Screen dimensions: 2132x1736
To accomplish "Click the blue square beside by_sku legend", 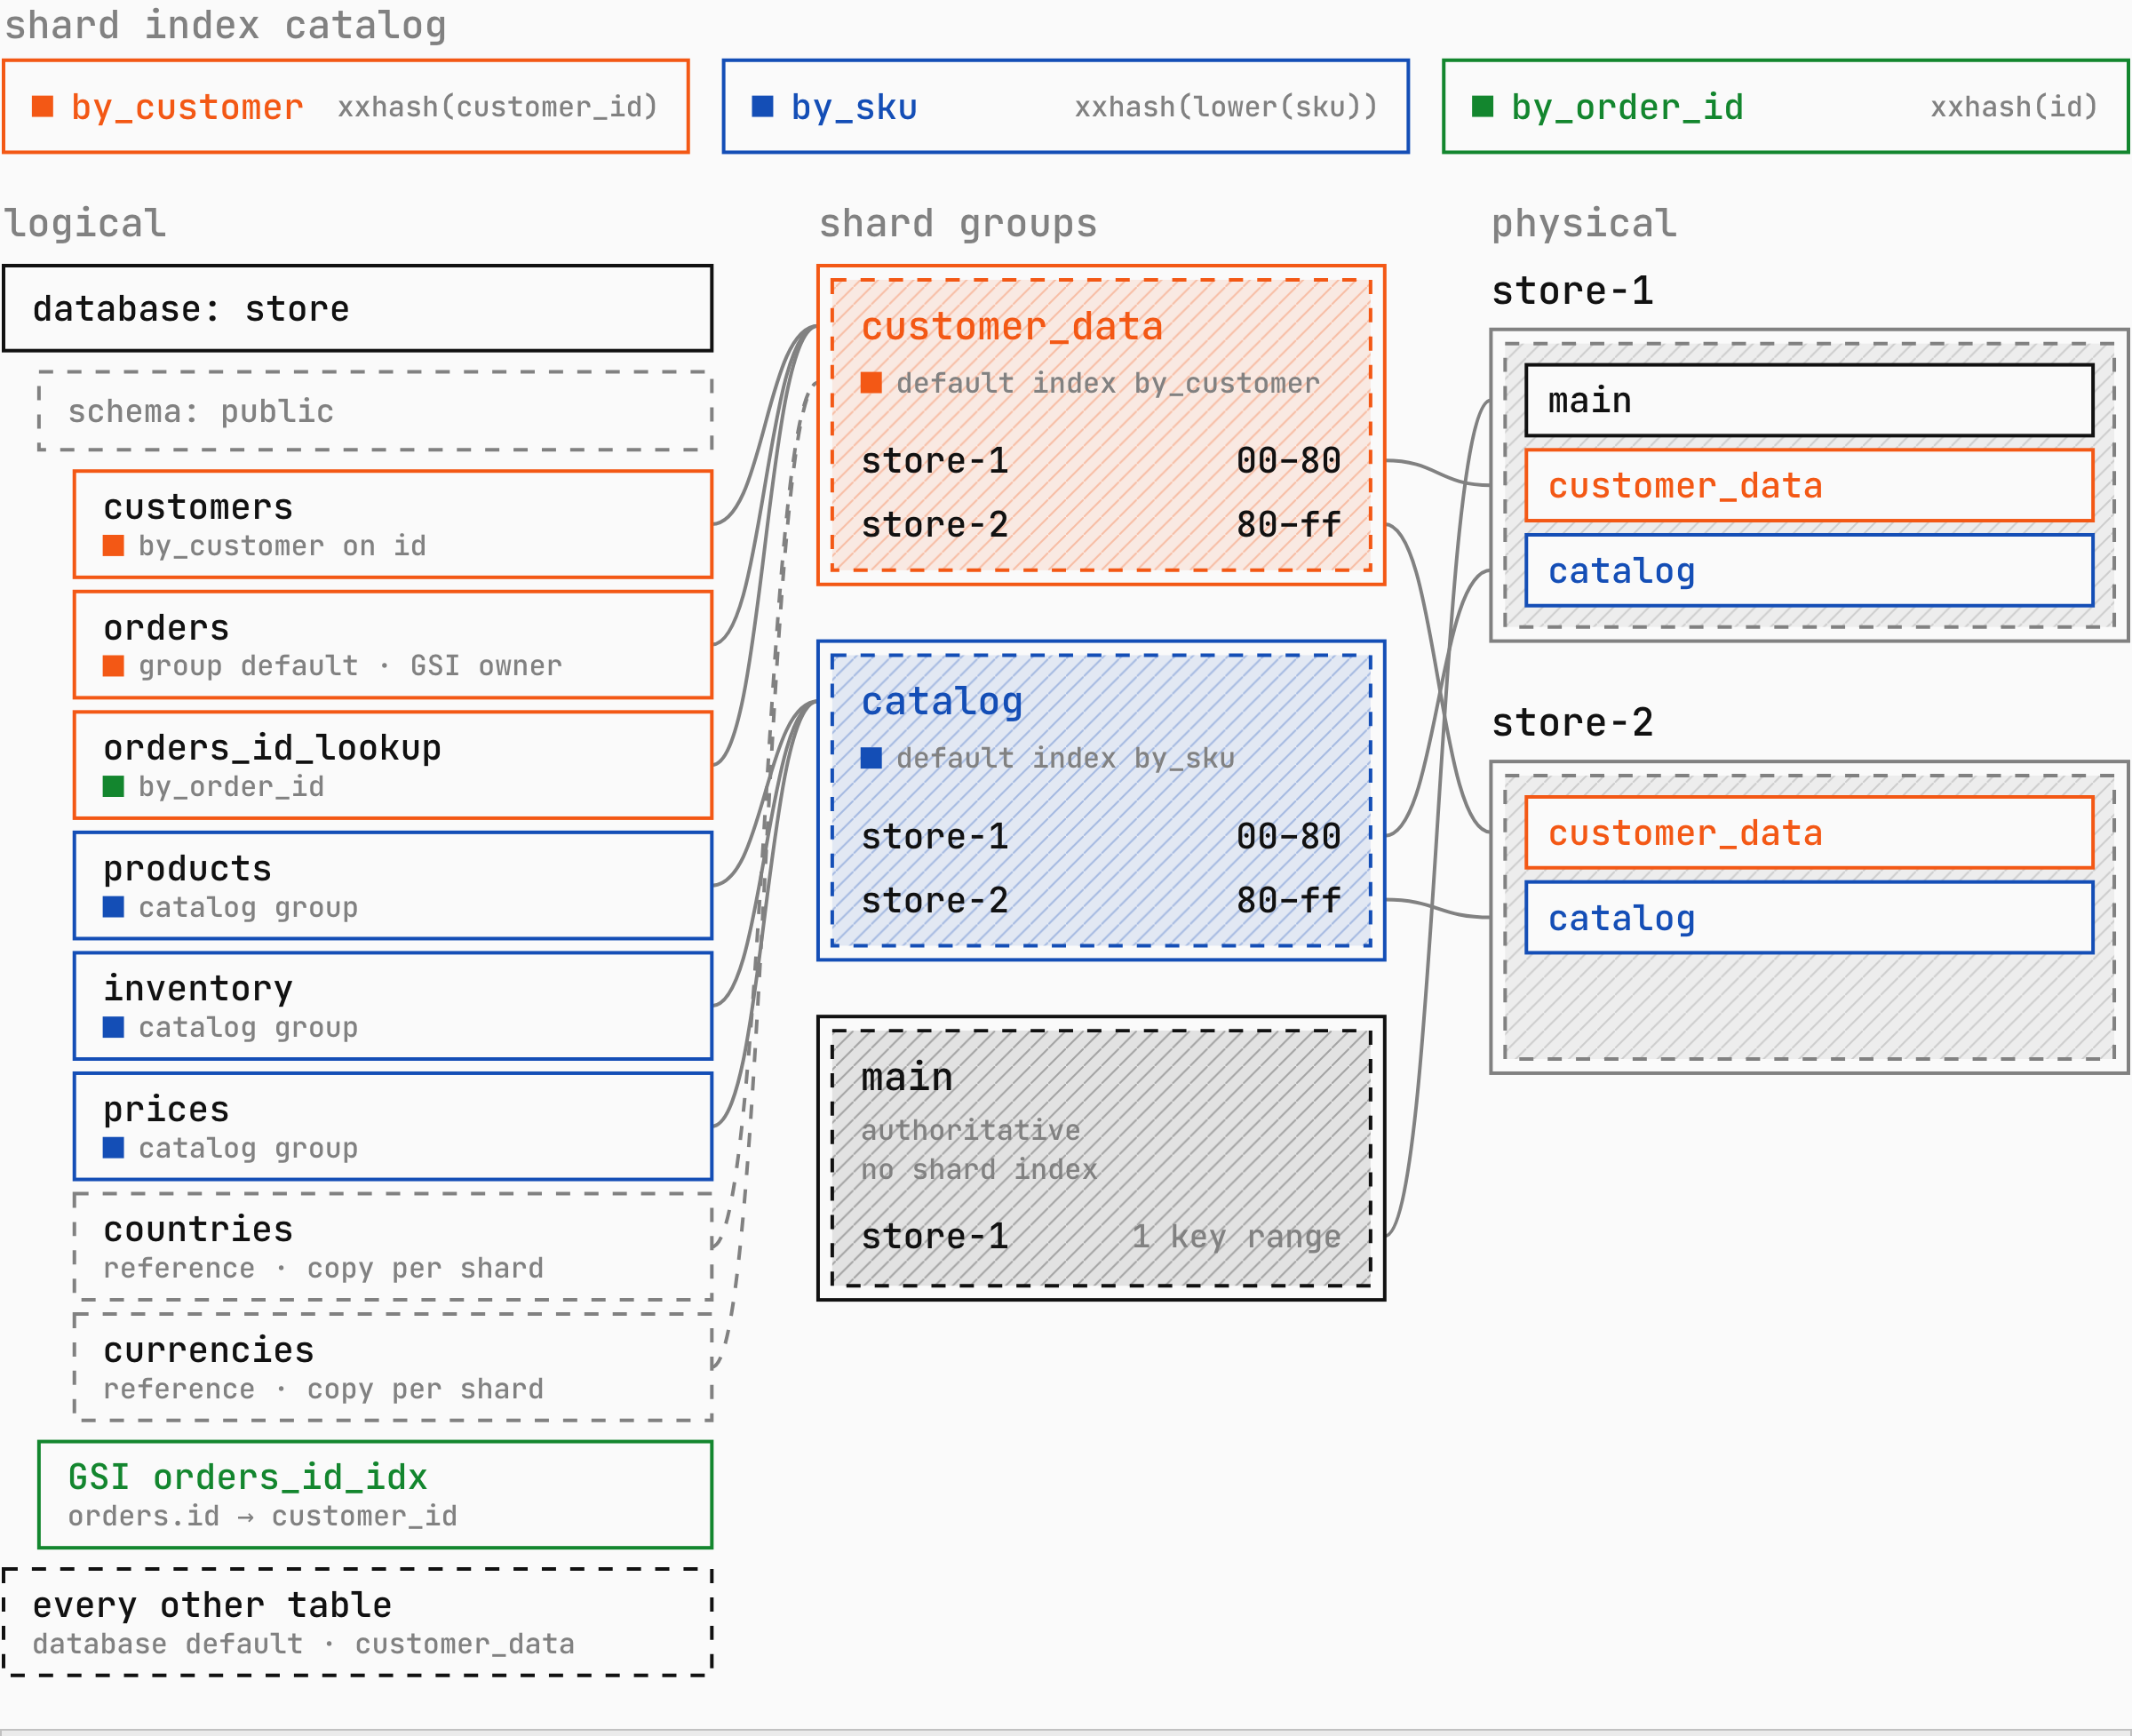I will (762, 106).
